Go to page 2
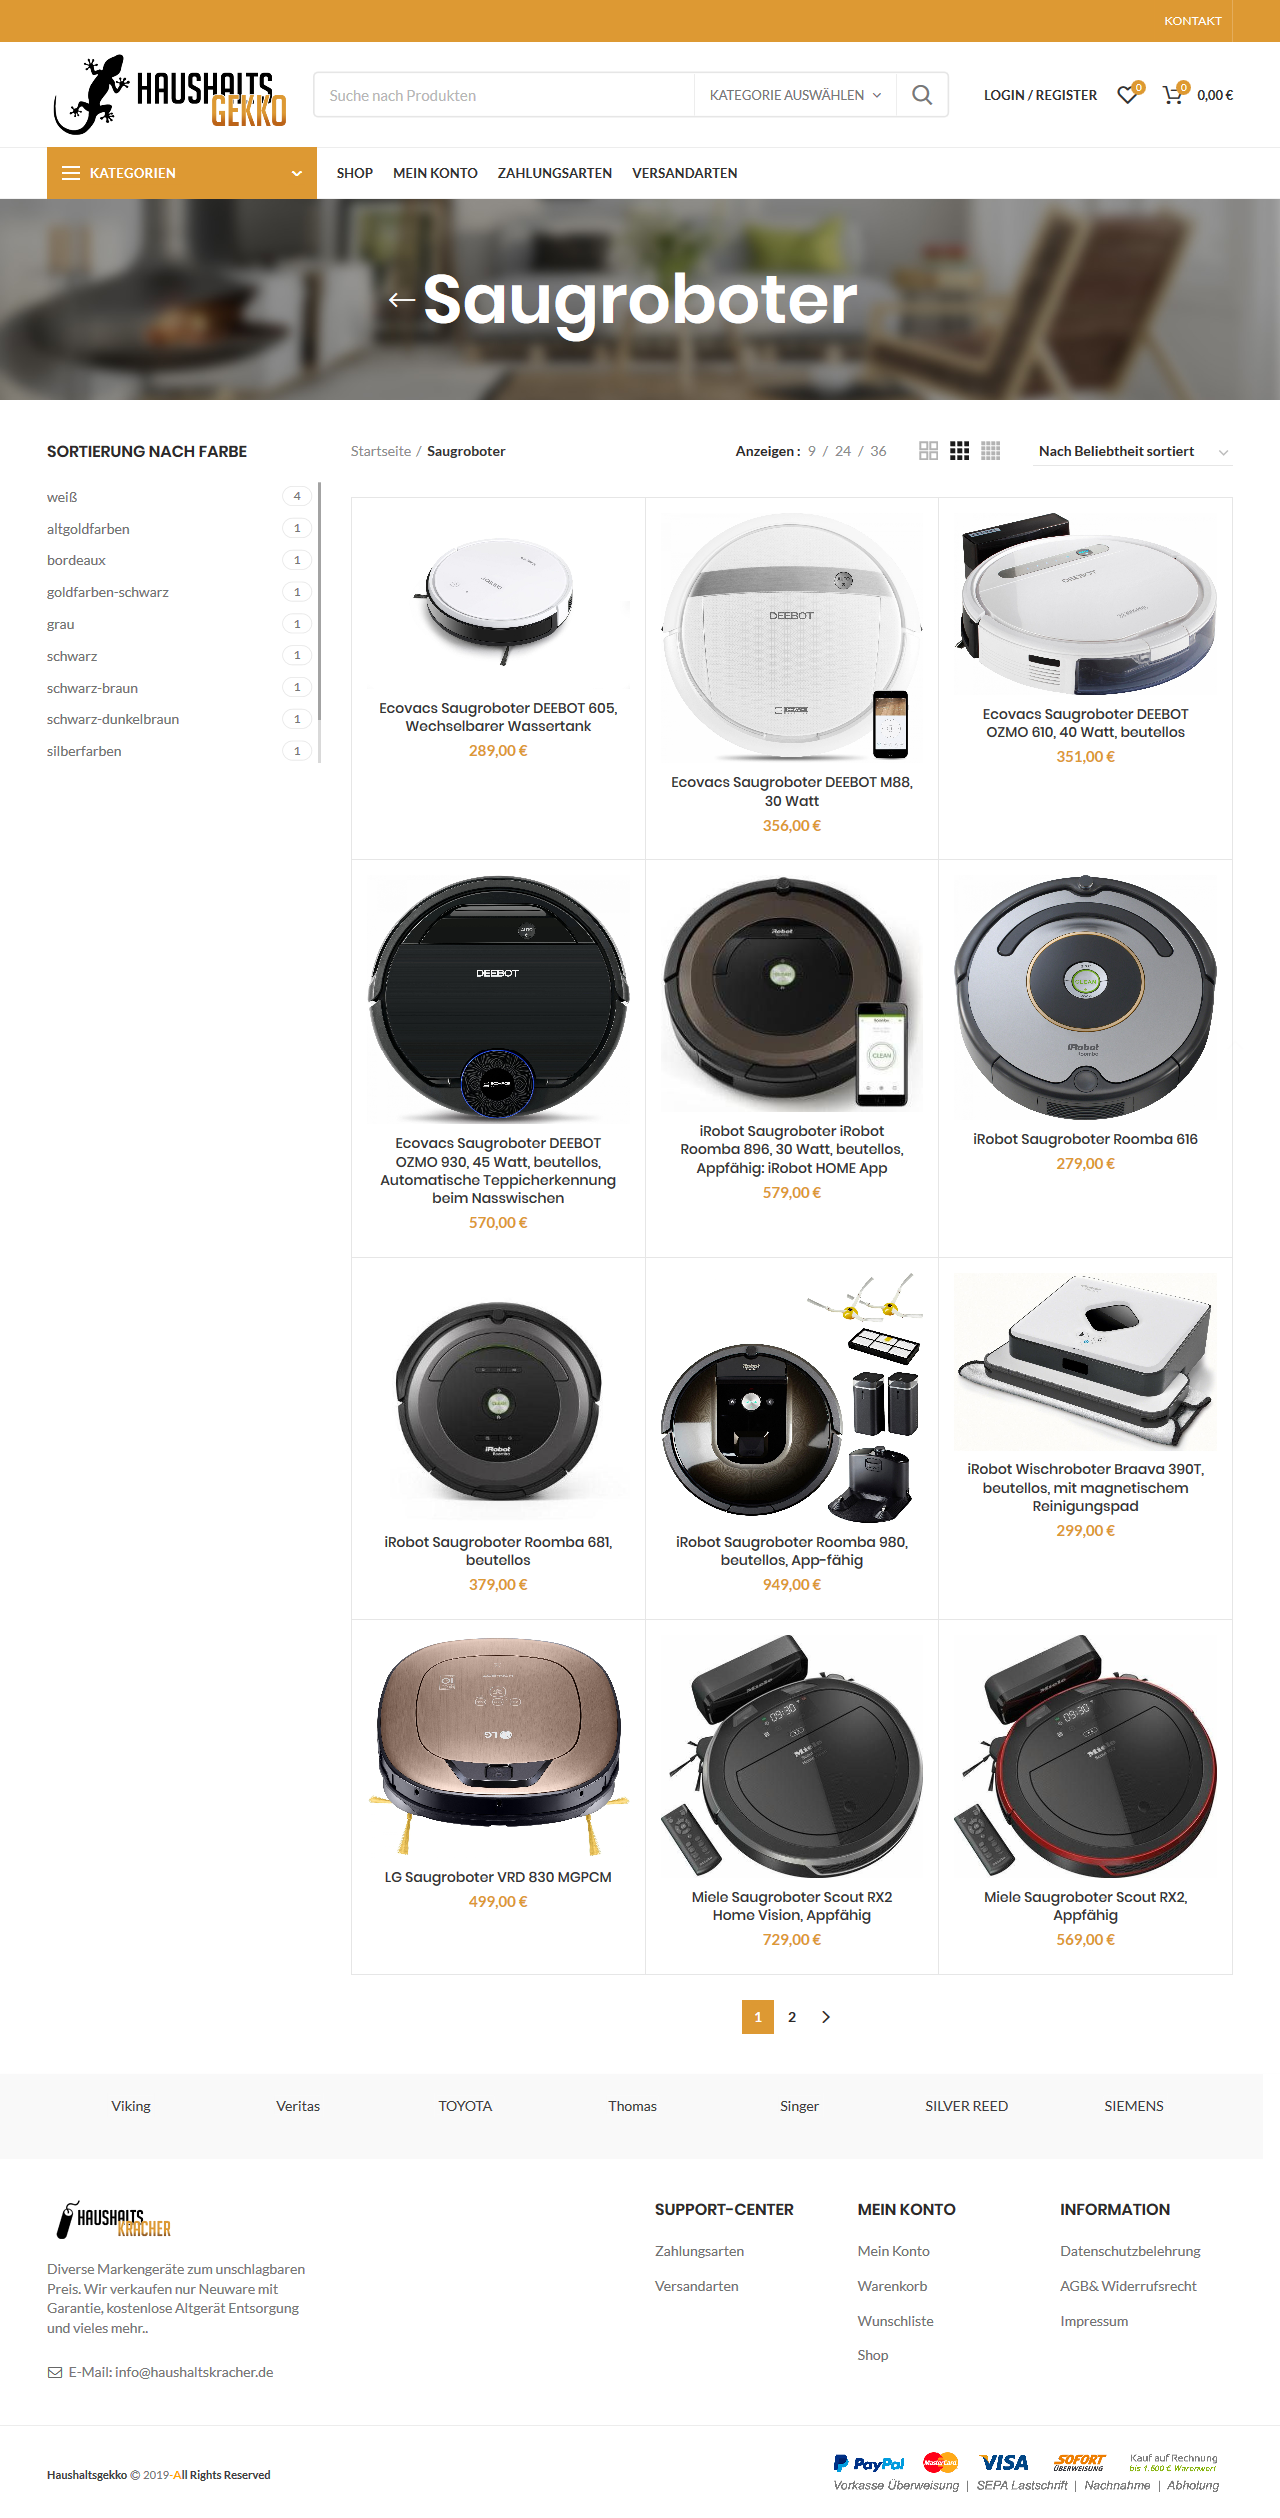 [x=792, y=2017]
